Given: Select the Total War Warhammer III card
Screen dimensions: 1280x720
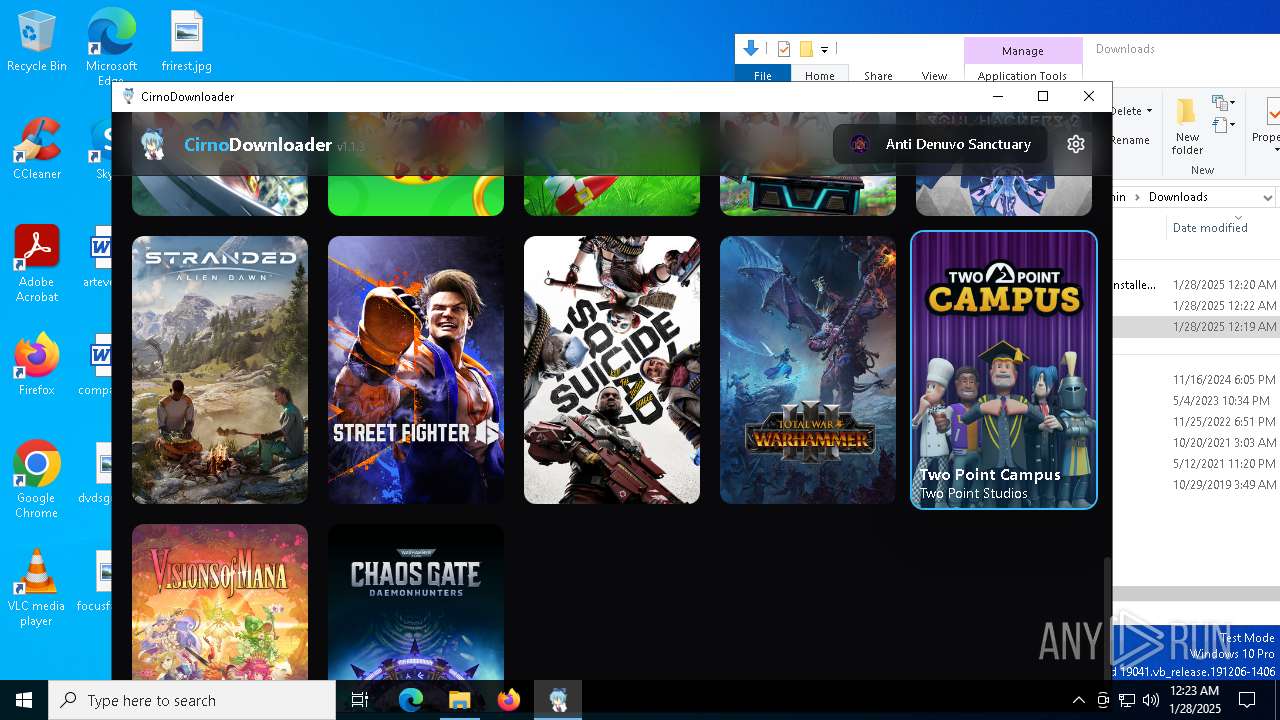Looking at the screenshot, I should point(808,370).
